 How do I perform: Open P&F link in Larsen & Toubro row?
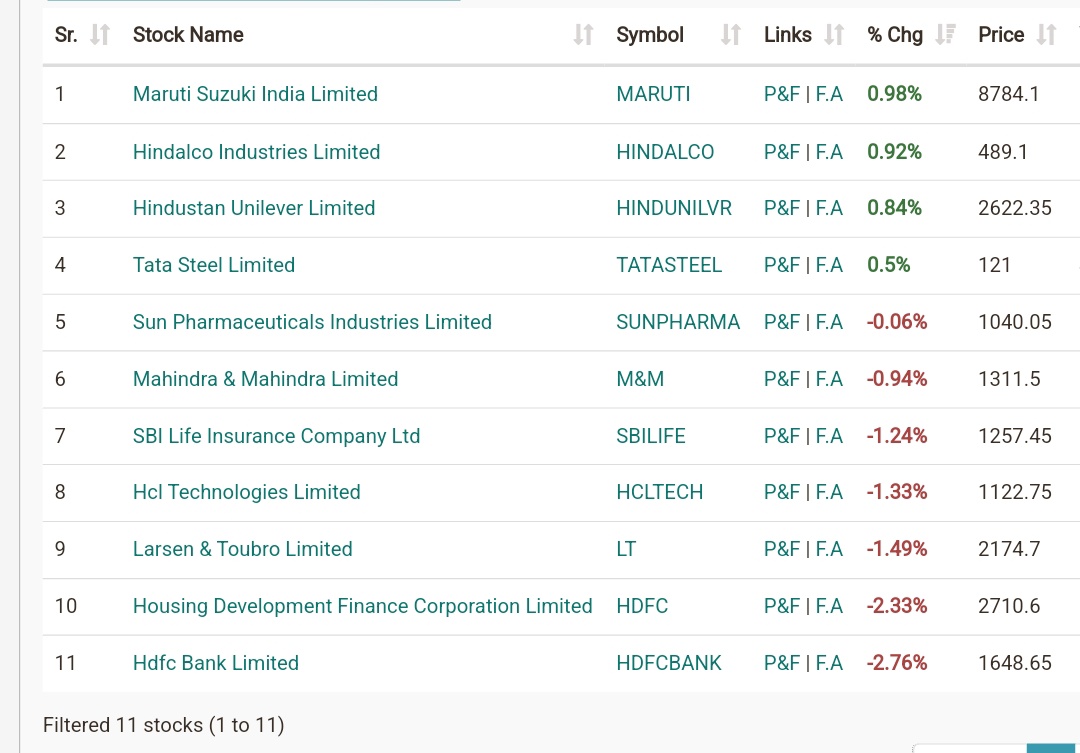pos(782,549)
